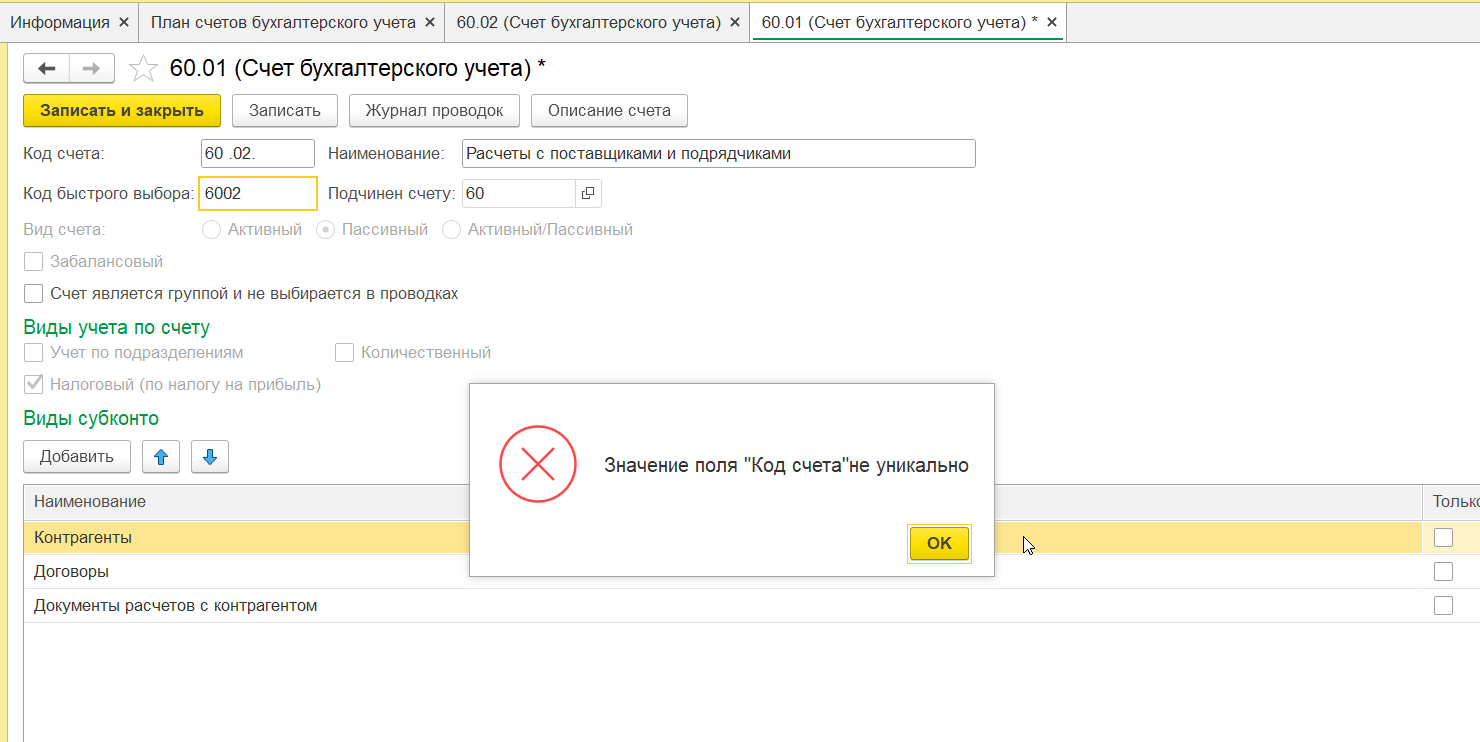Switch to План счетов бухгалтерского учета tab
This screenshot has height=742, width=1480.
(x=283, y=22)
